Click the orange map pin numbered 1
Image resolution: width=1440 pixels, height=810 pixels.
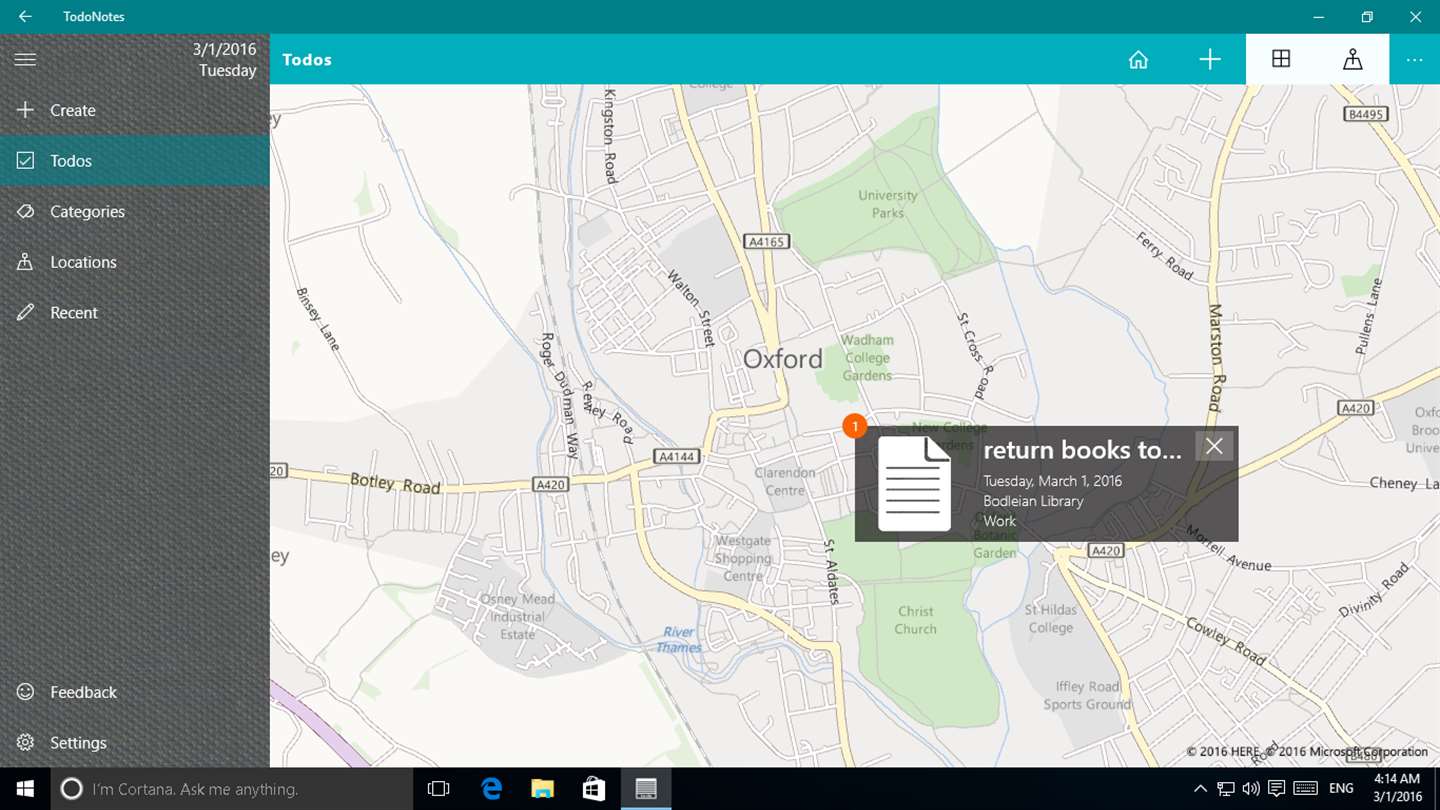point(854,426)
